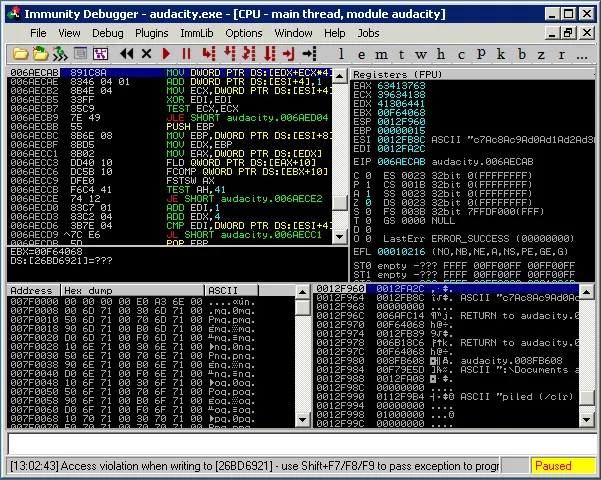Show the Log window with 'l' button
601x480 pixels.
coord(341,53)
